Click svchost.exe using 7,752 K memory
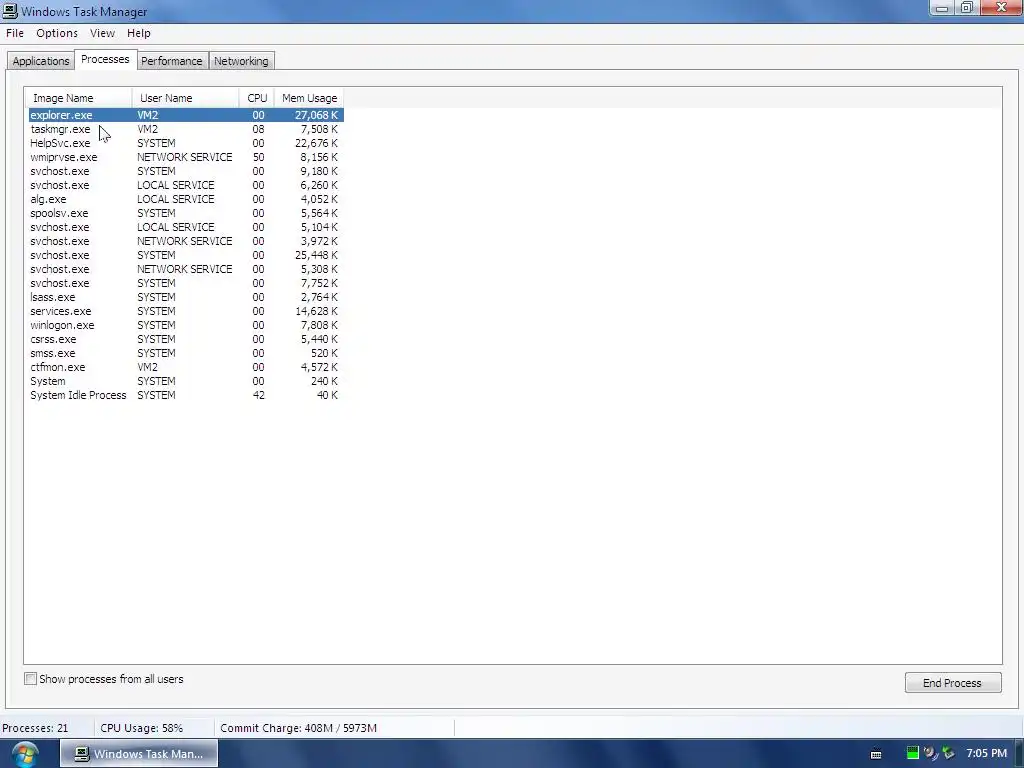 pyautogui.click(x=186, y=283)
